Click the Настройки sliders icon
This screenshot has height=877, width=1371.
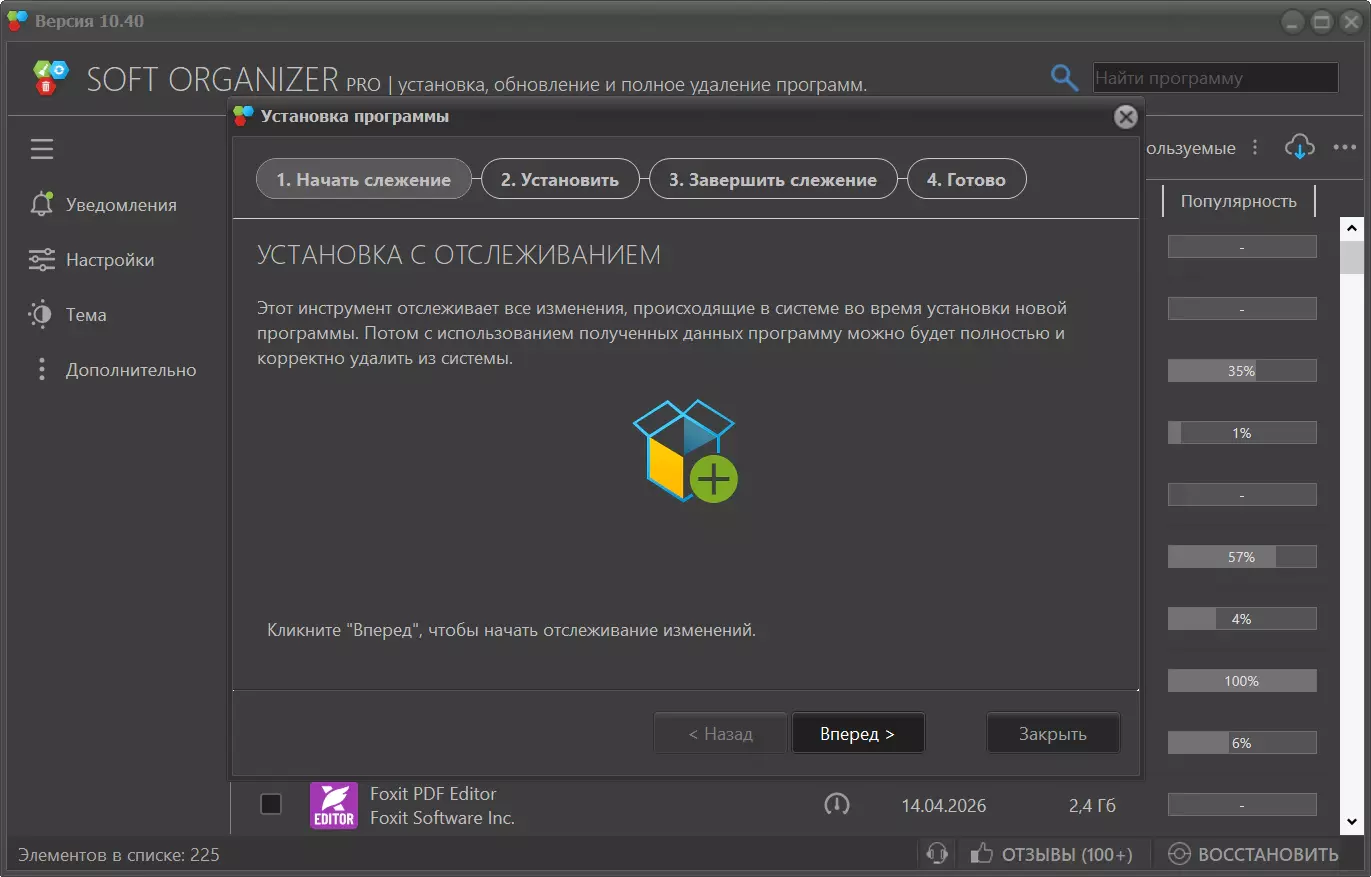pyautogui.click(x=41, y=260)
